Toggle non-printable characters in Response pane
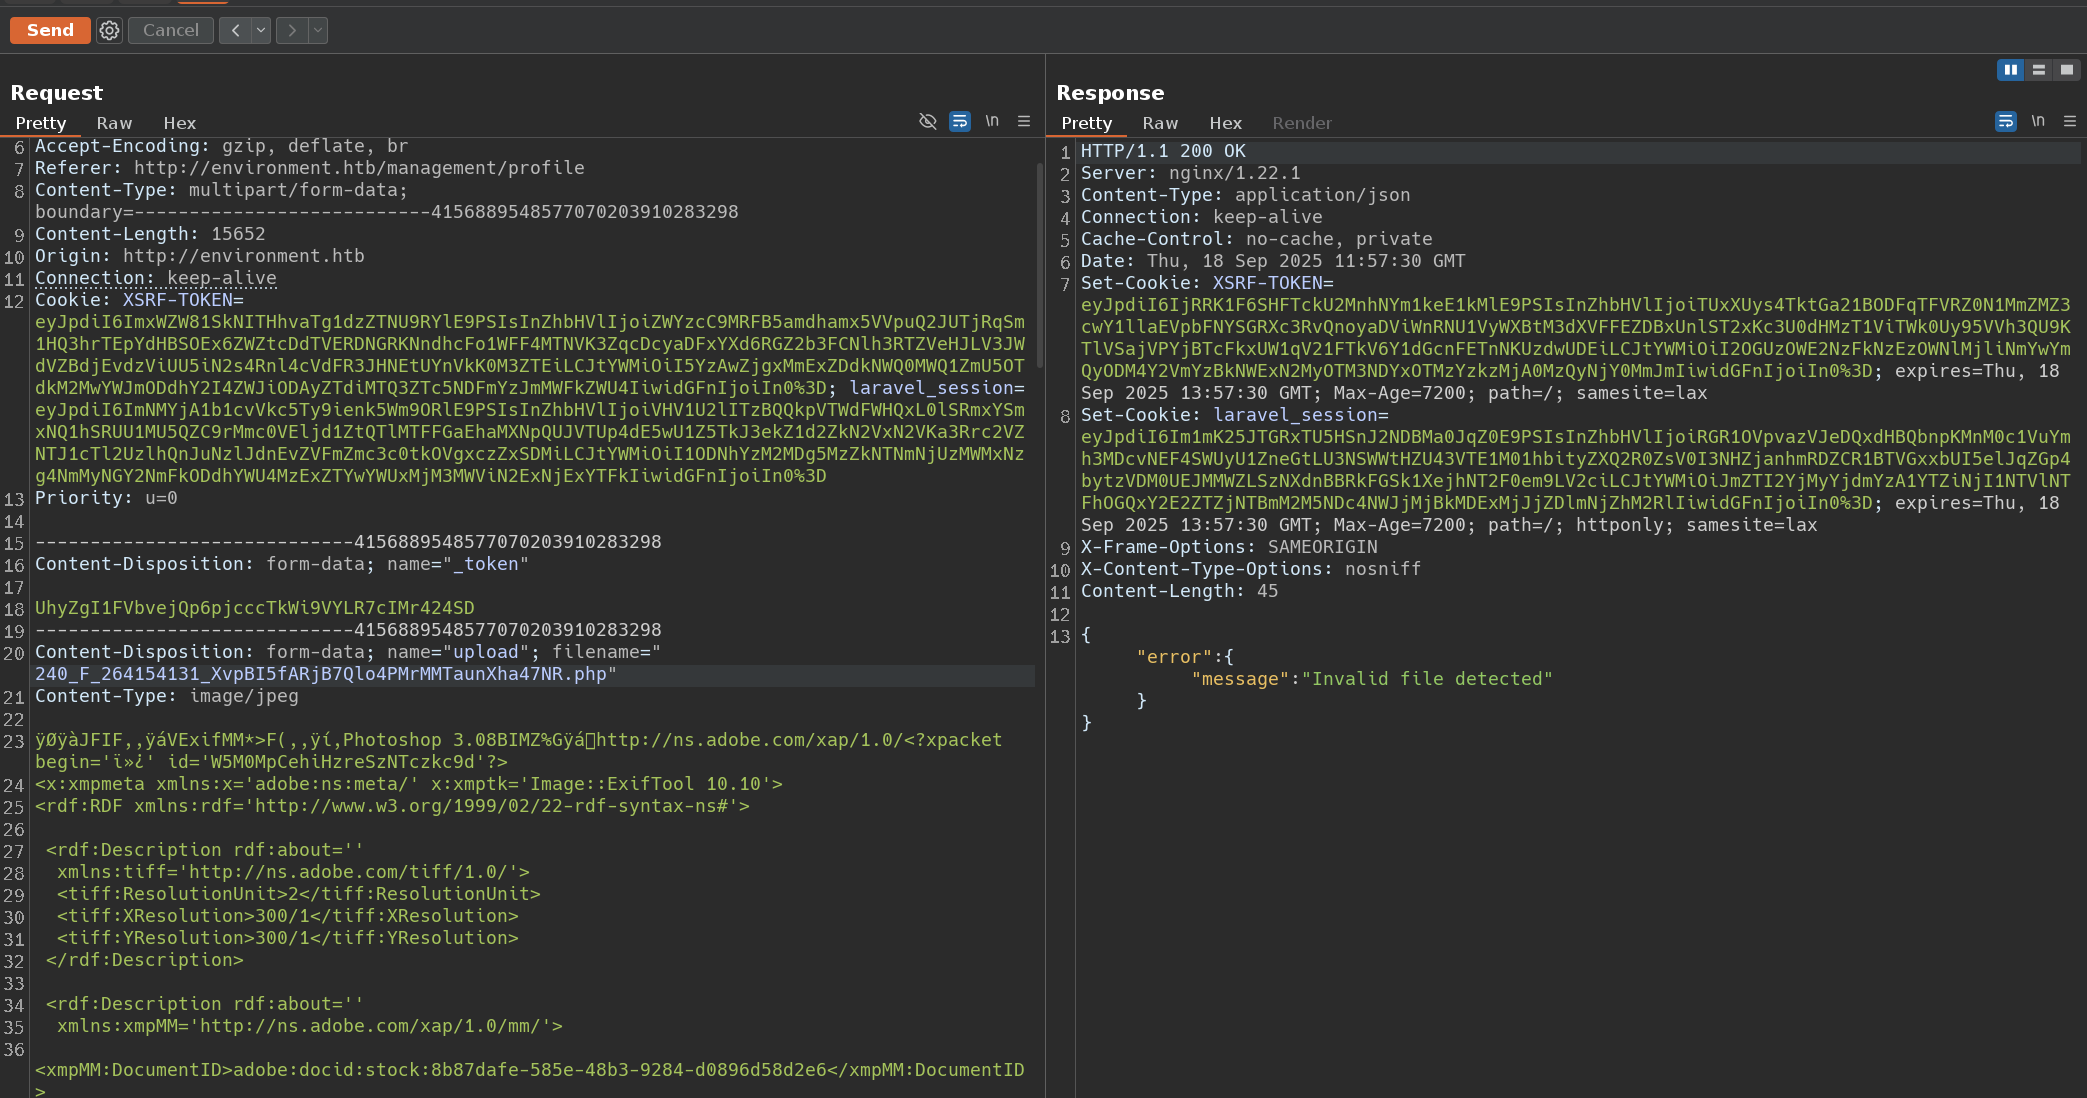This screenshot has height=1098, width=2087. (x=2038, y=121)
